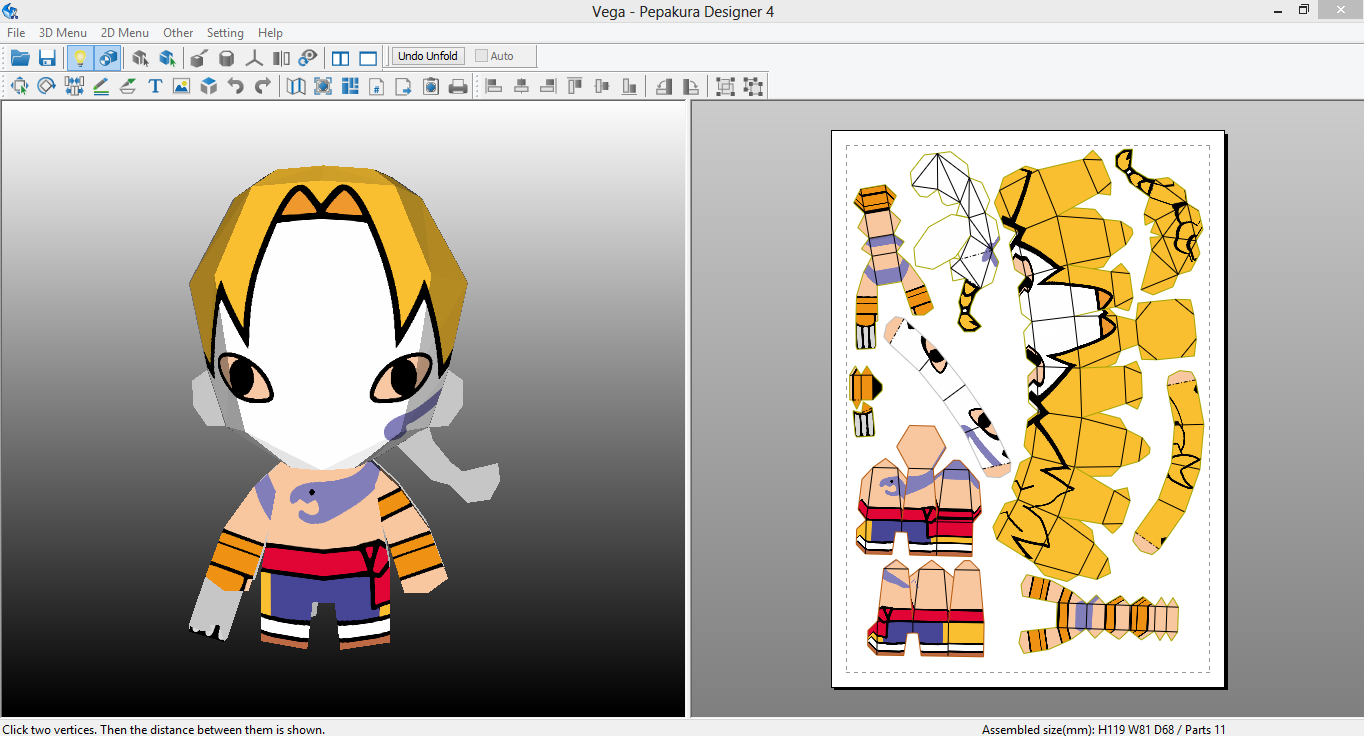Image resolution: width=1364 pixels, height=736 pixels.
Task: Toggle the light bulb lighting button
Action: (x=81, y=57)
